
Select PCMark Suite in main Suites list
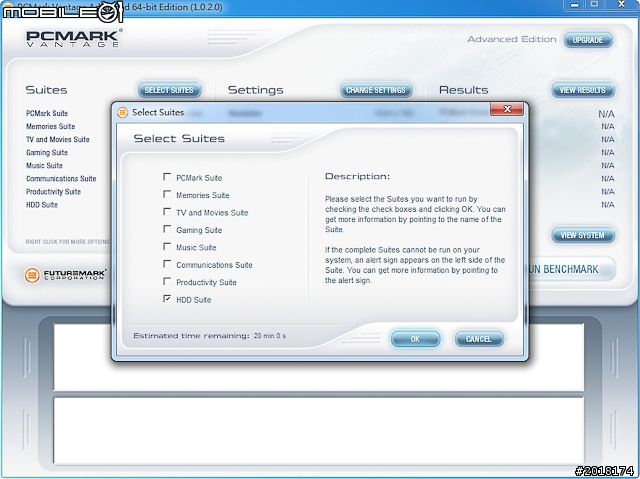(x=47, y=113)
